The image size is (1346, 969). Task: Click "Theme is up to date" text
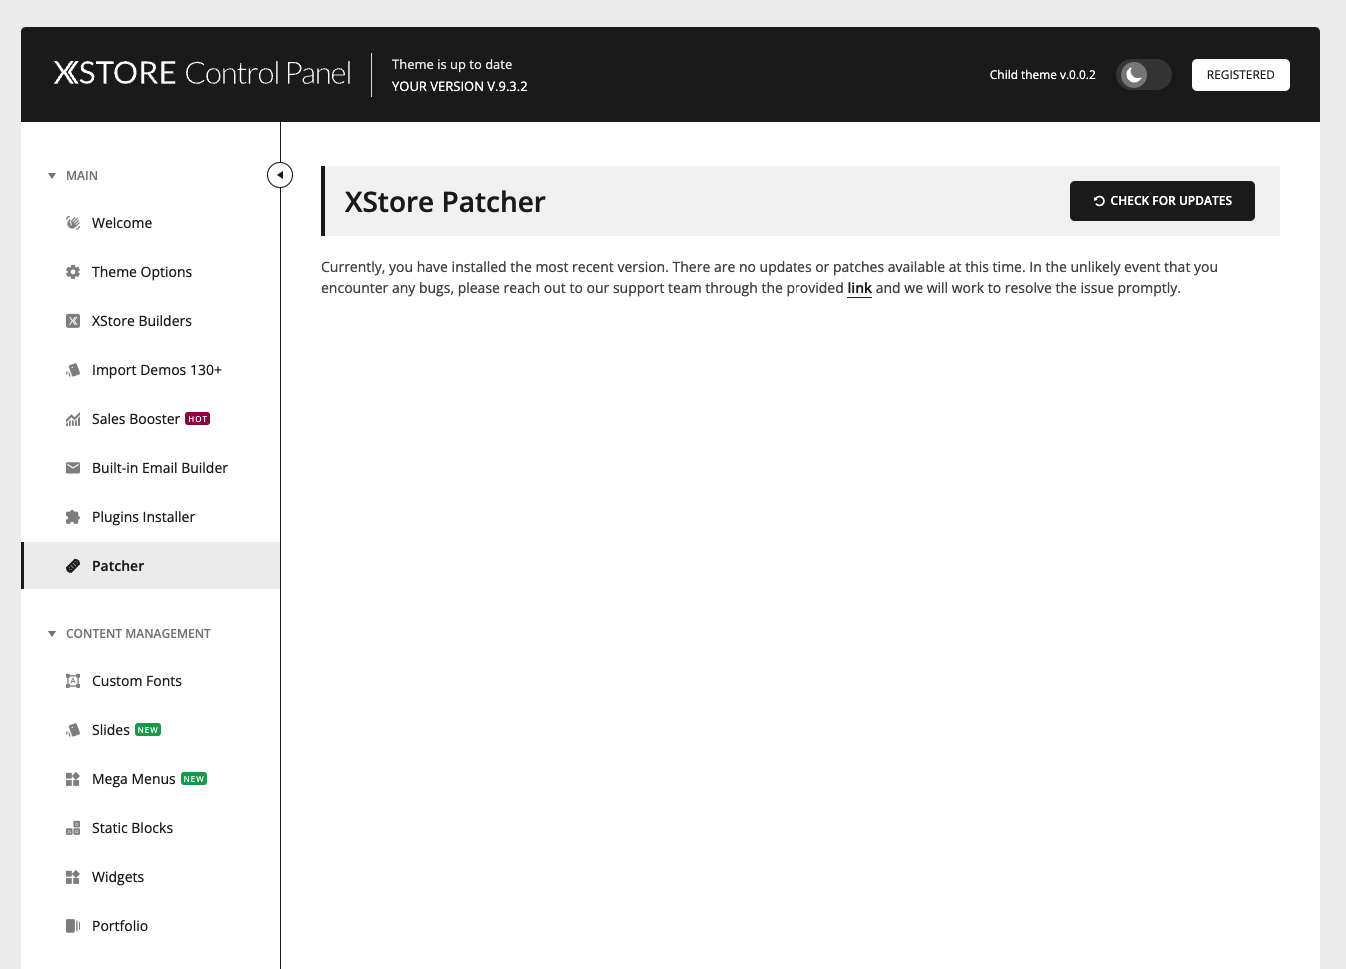tap(452, 64)
